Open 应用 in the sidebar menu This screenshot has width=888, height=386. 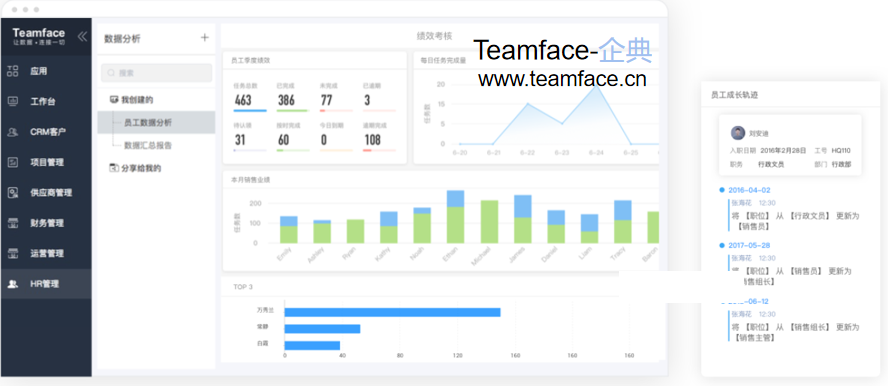point(46,71)
